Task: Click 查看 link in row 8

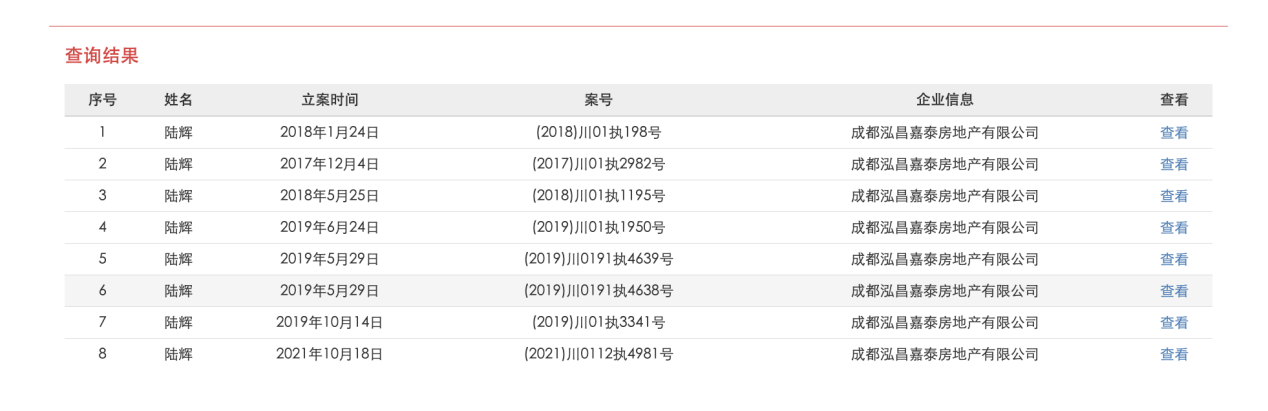Action: 1173,354
